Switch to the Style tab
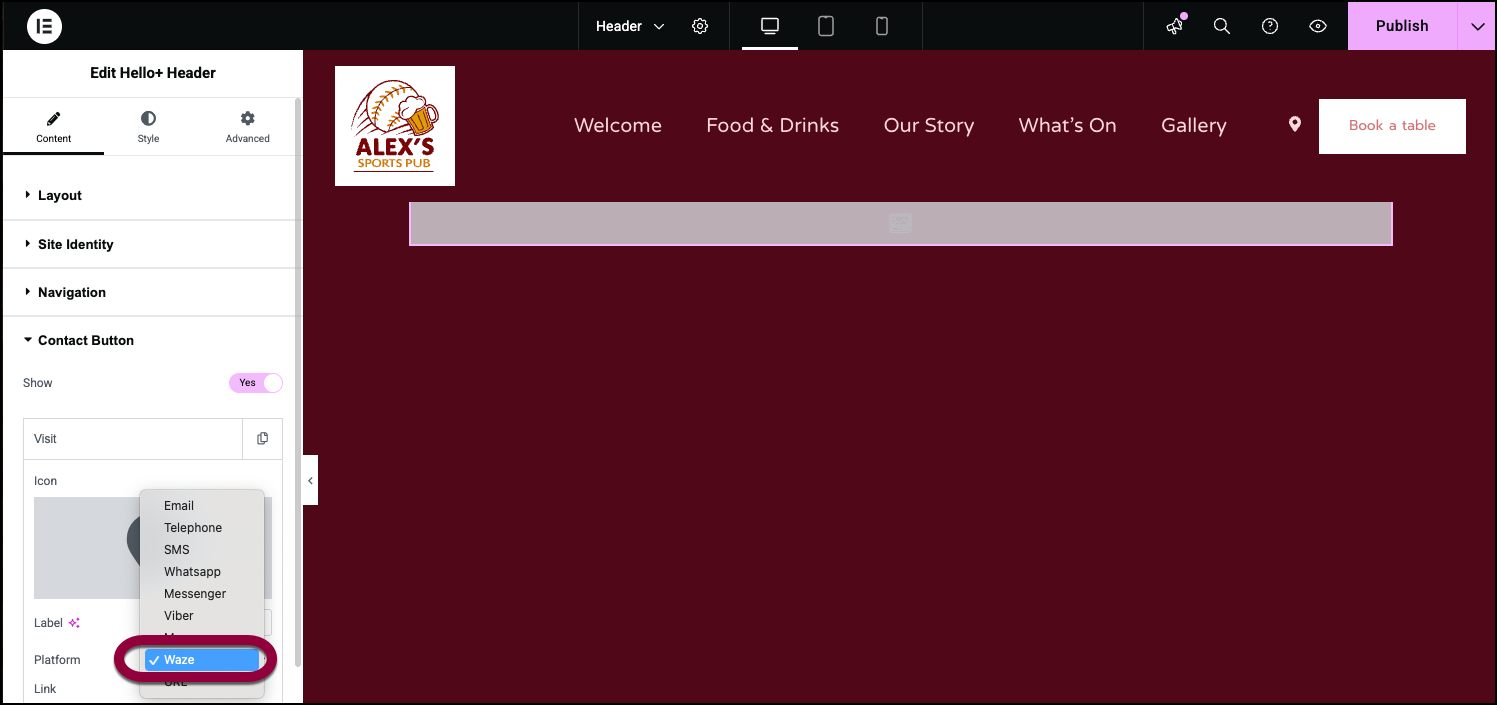 [x=148, y=127]
